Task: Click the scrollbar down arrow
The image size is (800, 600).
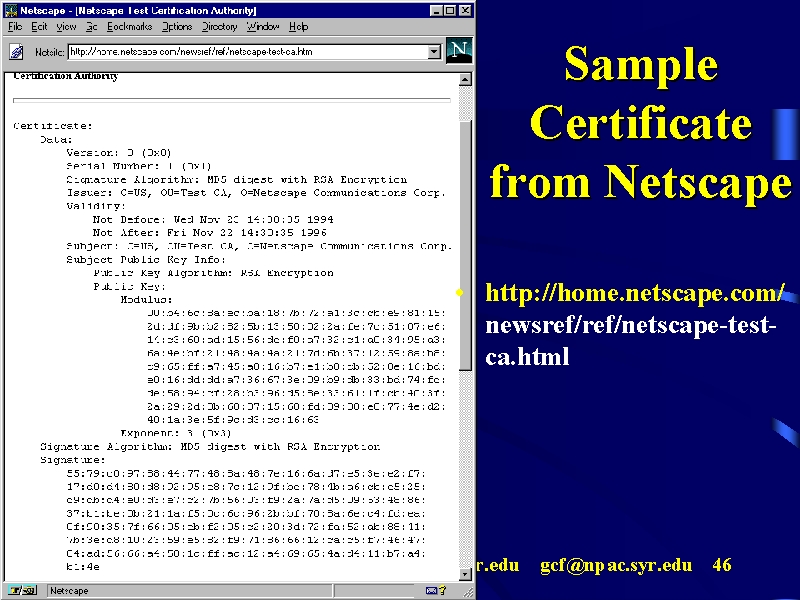Action: 465,574
